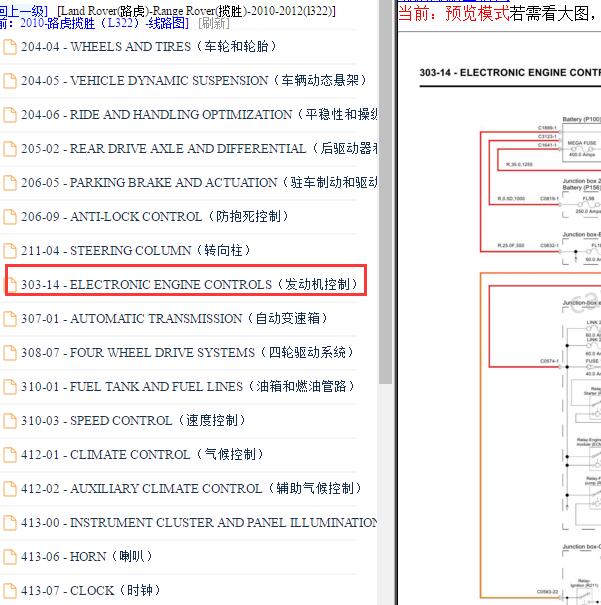Click the 303-14 wiring diagram preview image

click(x=499, y=318)
